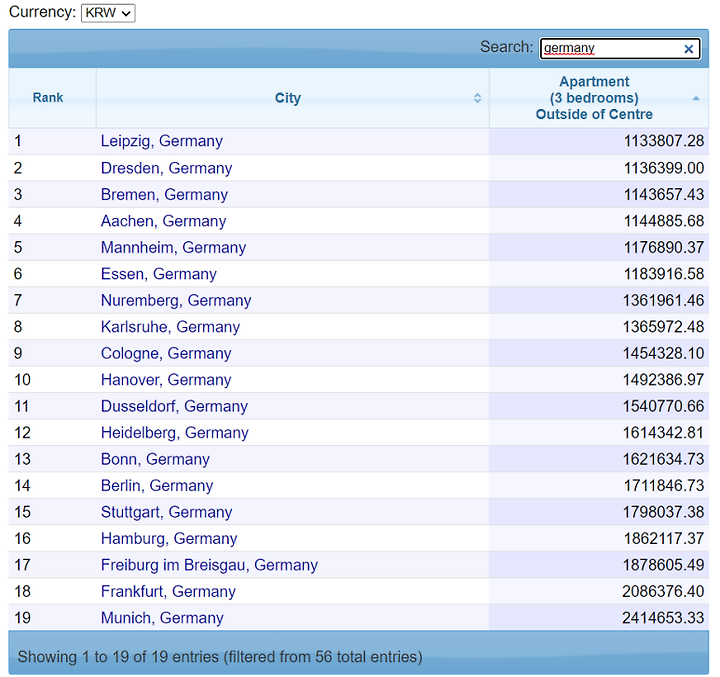720x677 pixels.
Task: Select the value 1361961.46 for Nuremberg
Action: click(663, 300)
